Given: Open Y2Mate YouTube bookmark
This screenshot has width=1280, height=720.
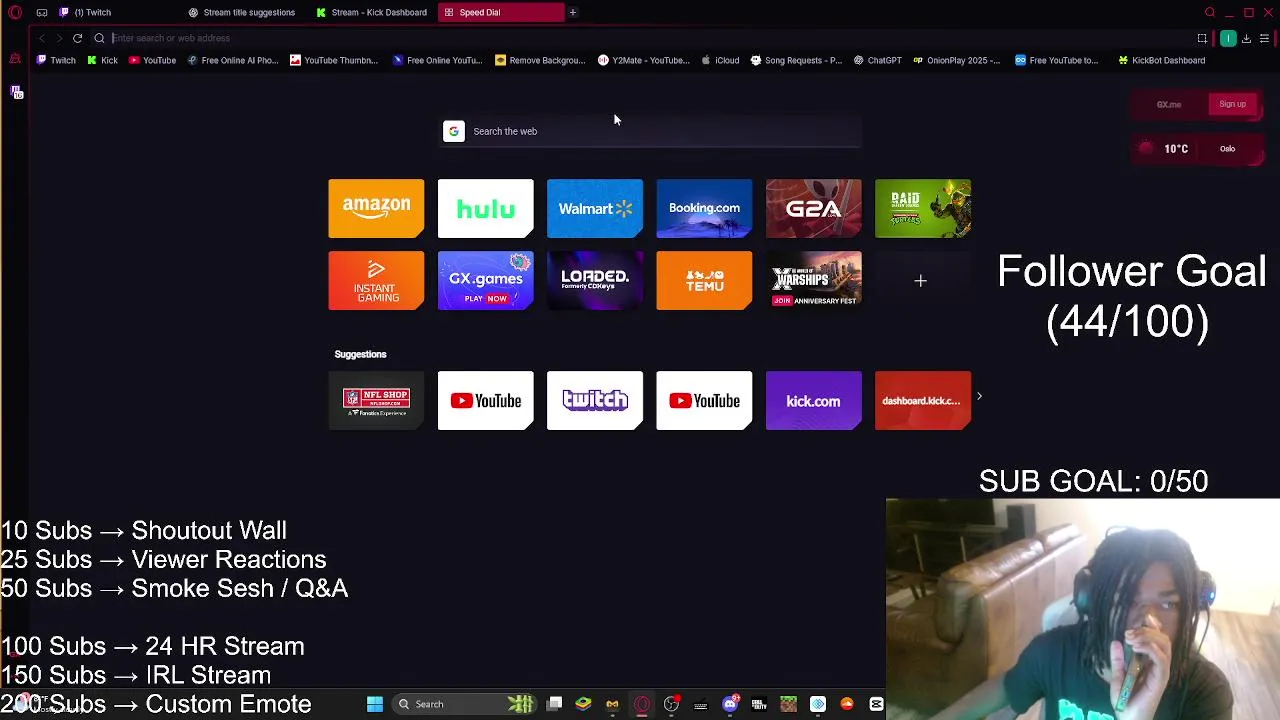Looking at the screenshot, I should tap(643, 60).
